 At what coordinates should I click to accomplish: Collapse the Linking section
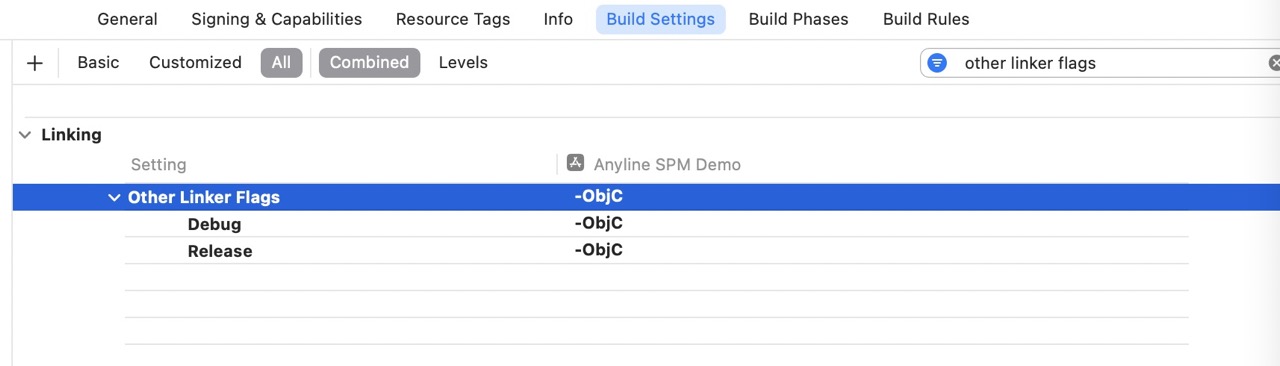click(24, 135)
